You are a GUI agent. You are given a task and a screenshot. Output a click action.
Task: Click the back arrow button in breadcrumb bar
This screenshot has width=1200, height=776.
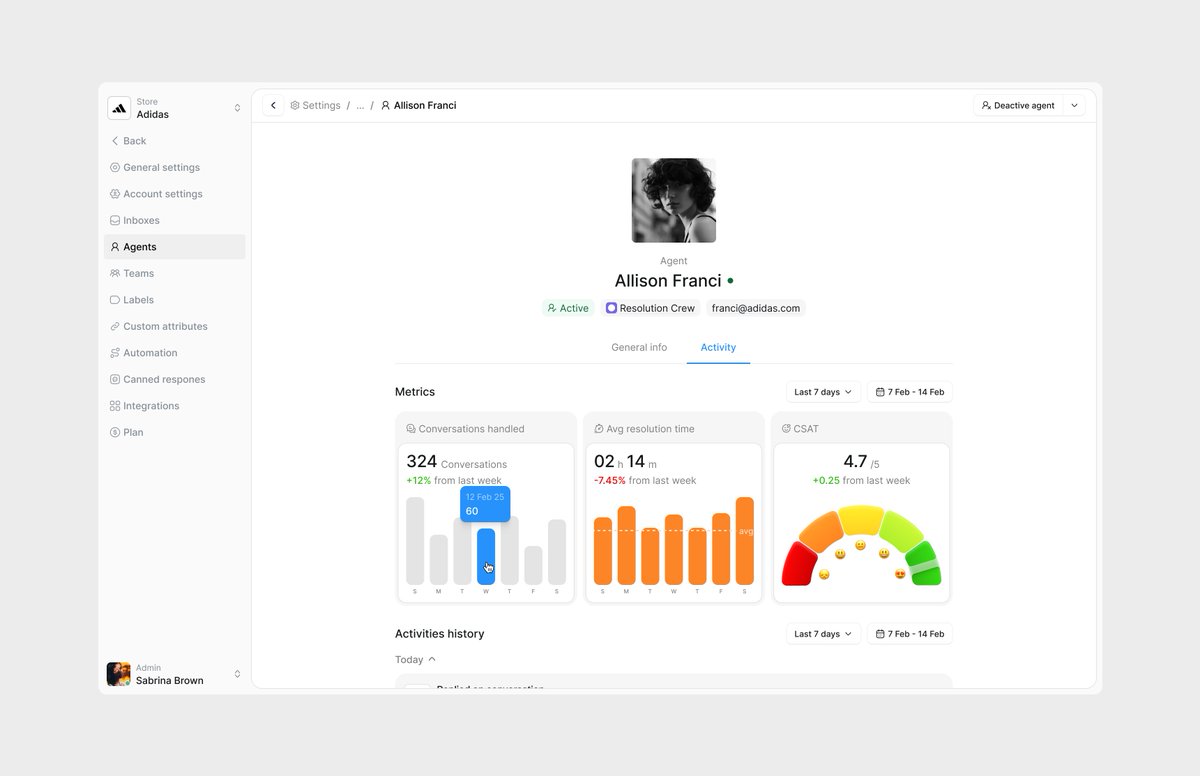(x=273, y=105)
